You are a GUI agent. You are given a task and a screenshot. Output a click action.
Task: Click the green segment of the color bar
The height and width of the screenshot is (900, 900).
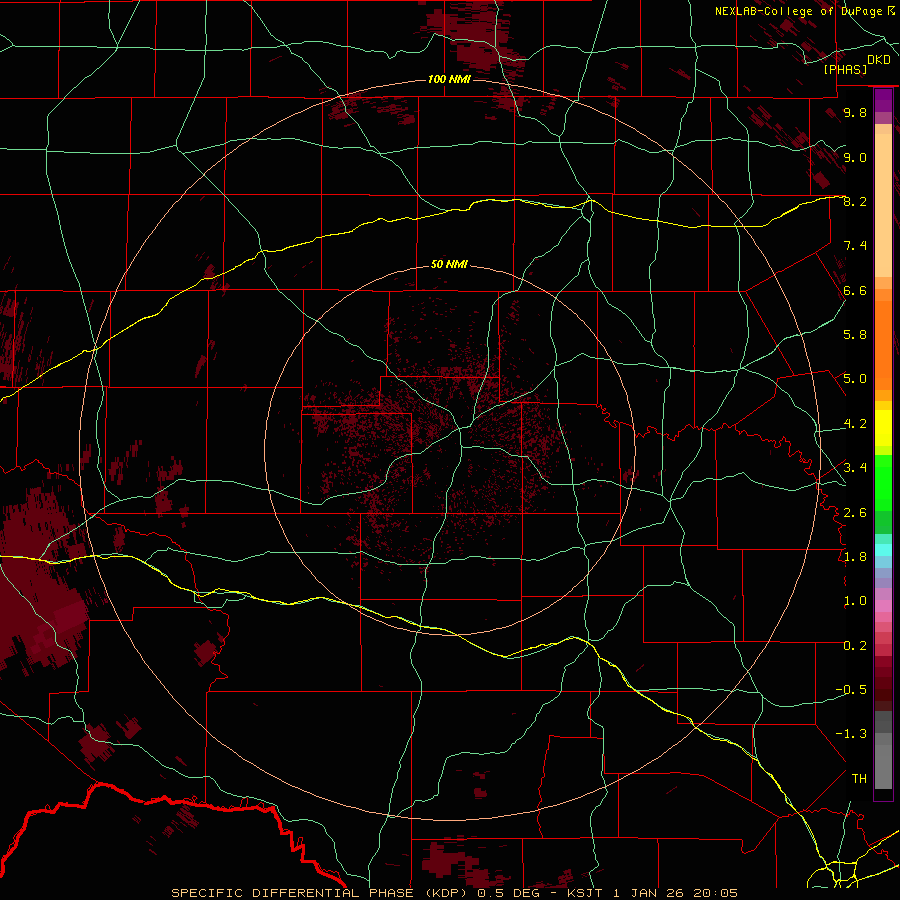pyautogui.click(x=883, y=483)
